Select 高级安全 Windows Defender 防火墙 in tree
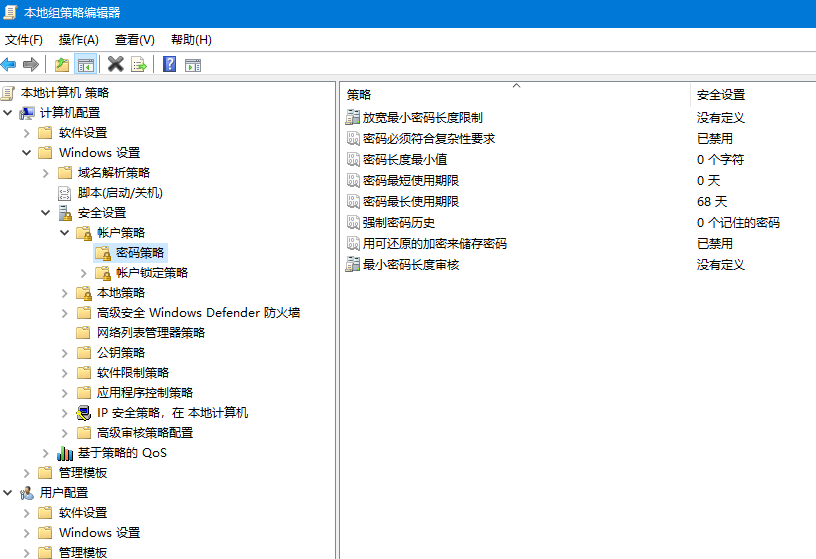816x559 pixels. click(x=198, y=313)
